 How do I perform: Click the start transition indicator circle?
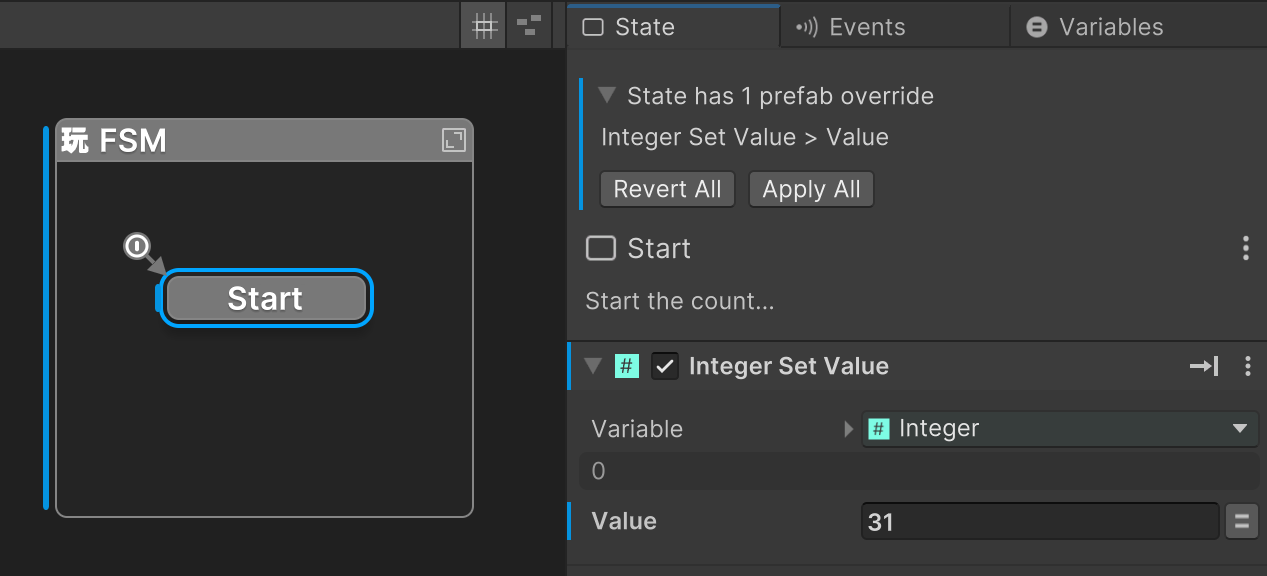(x=137, y=245)
